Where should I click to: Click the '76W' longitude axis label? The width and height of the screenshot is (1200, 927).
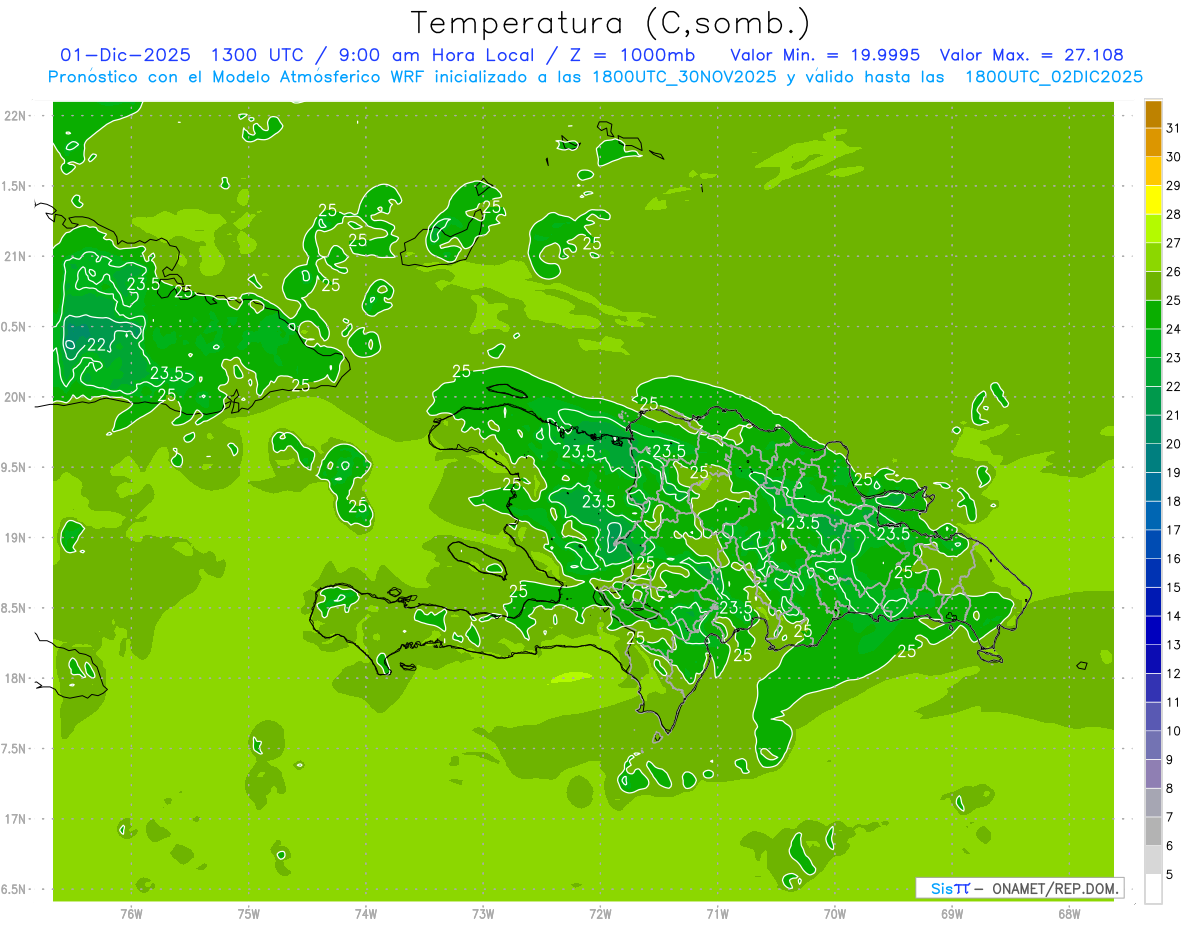131,913
